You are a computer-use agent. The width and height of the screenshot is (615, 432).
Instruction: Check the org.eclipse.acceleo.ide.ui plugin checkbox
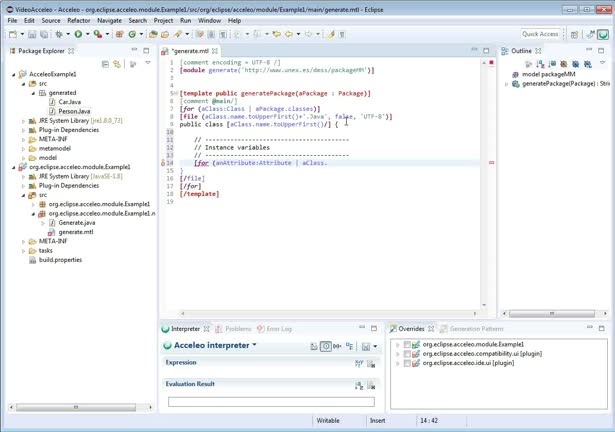coord(407,363)
